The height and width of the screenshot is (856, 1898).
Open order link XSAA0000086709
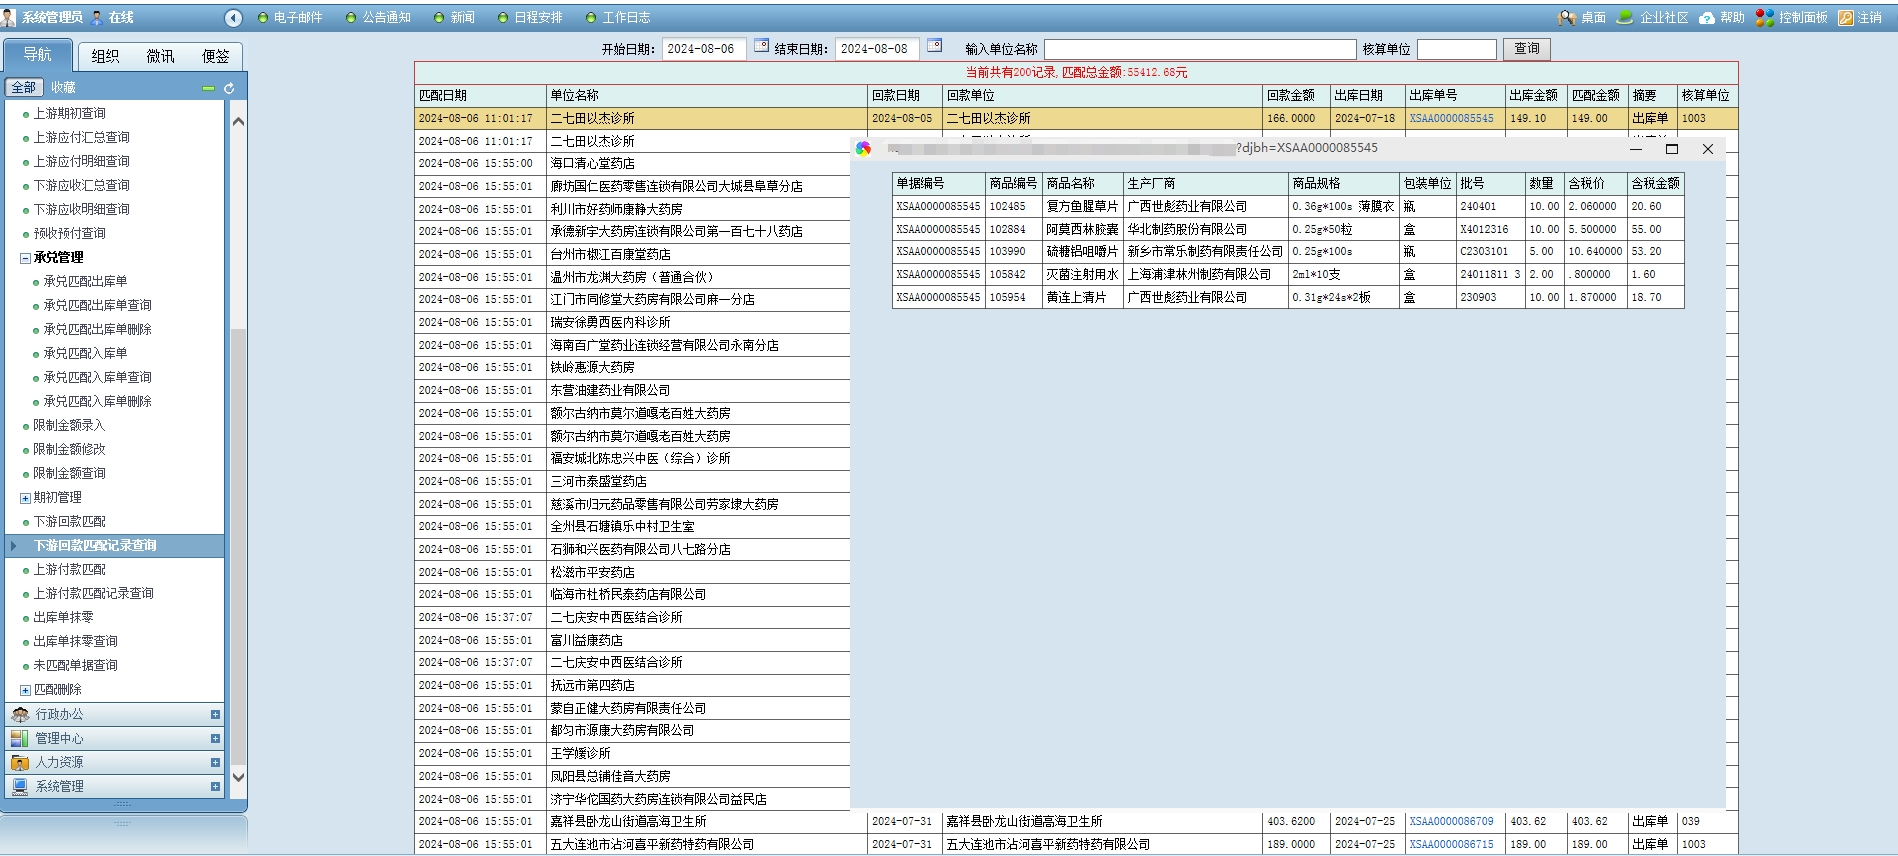tap(1451, 821)
